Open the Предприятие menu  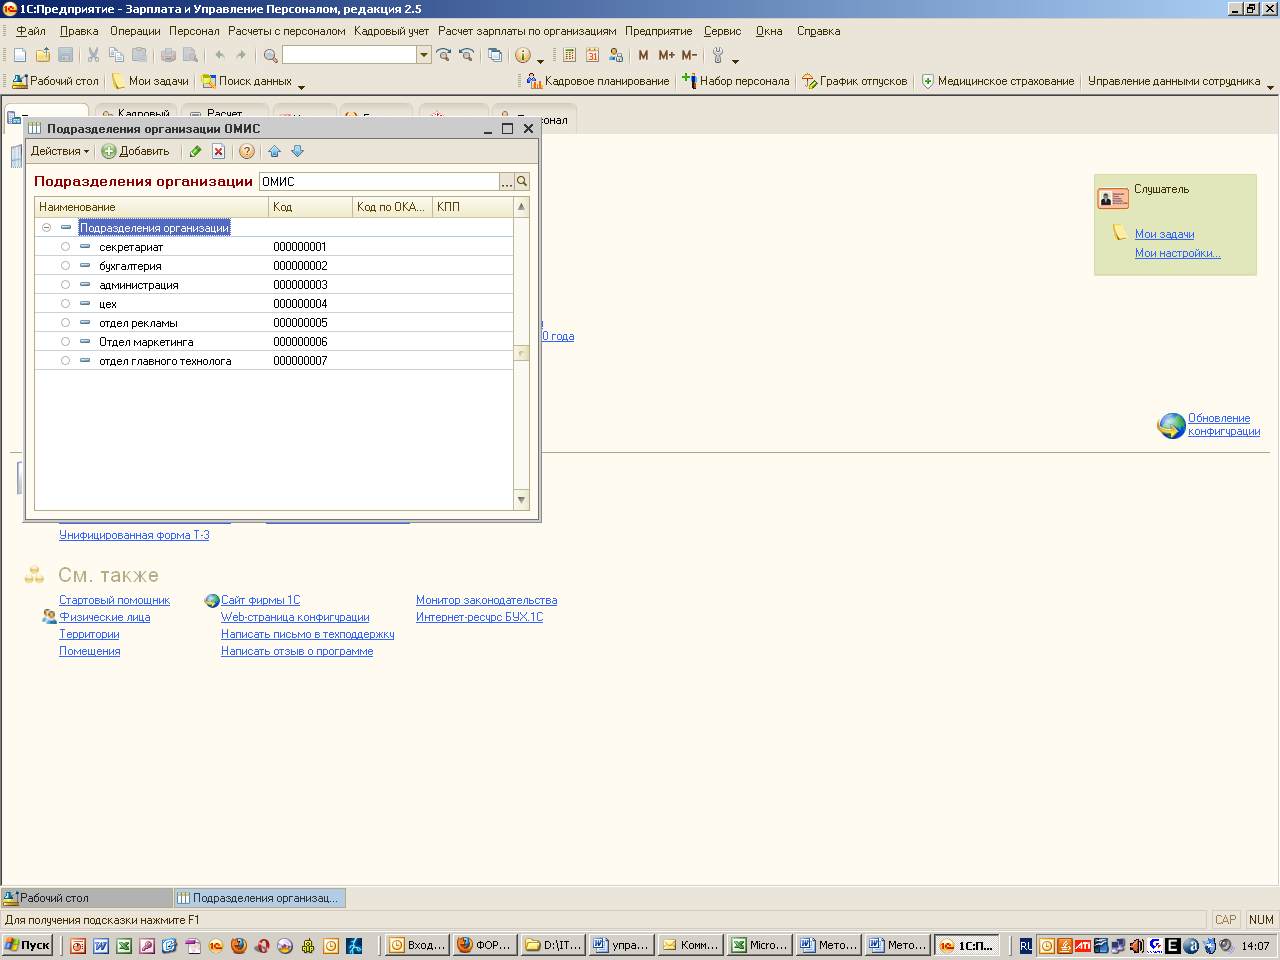(658, 31)
